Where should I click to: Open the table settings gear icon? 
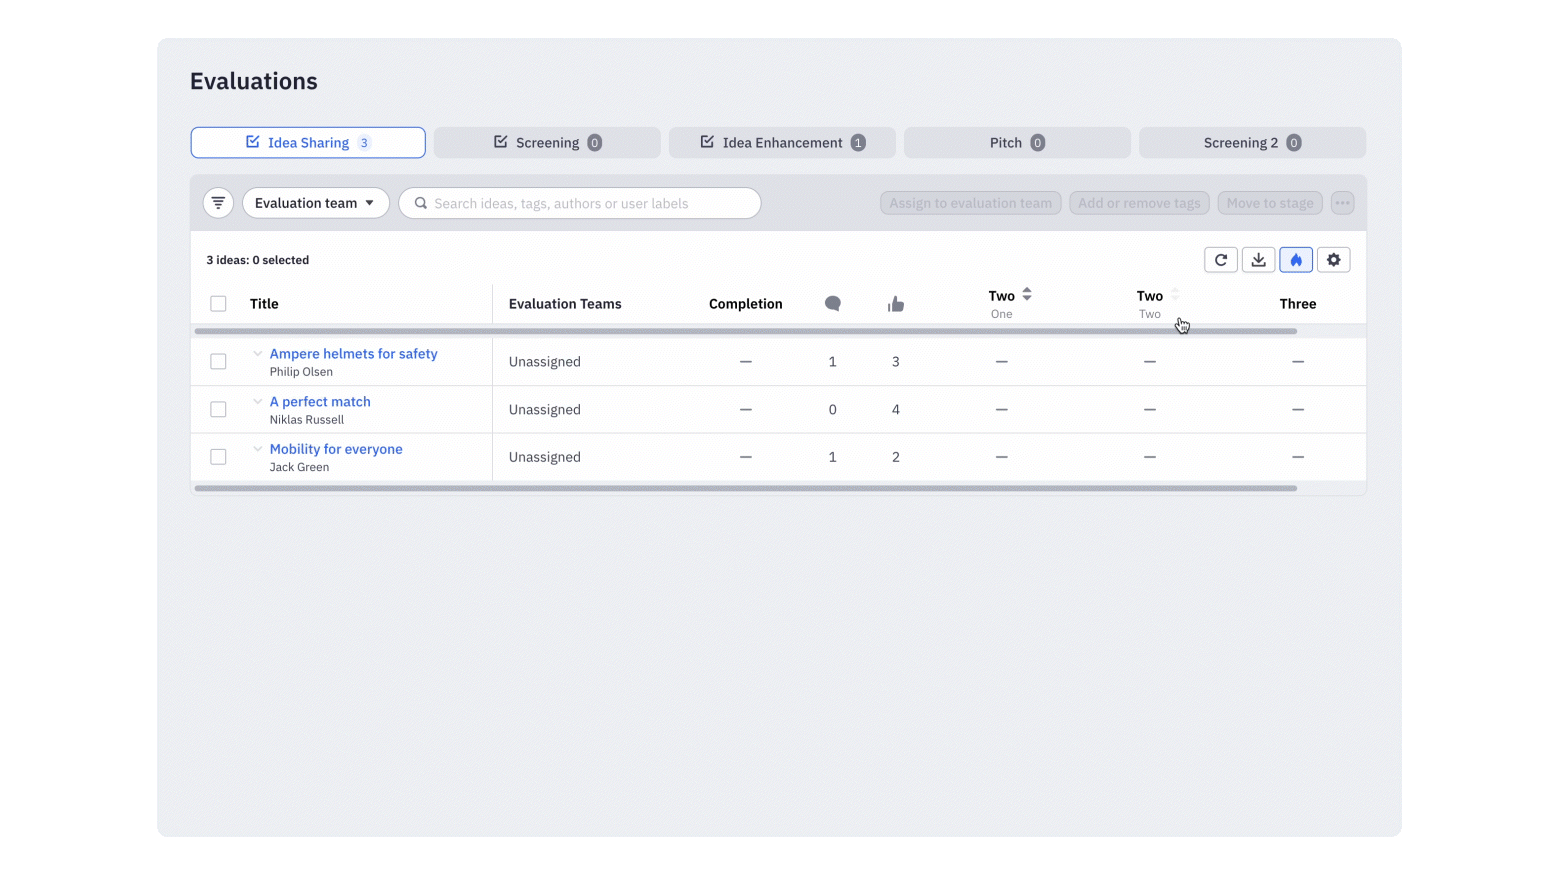1333,259
